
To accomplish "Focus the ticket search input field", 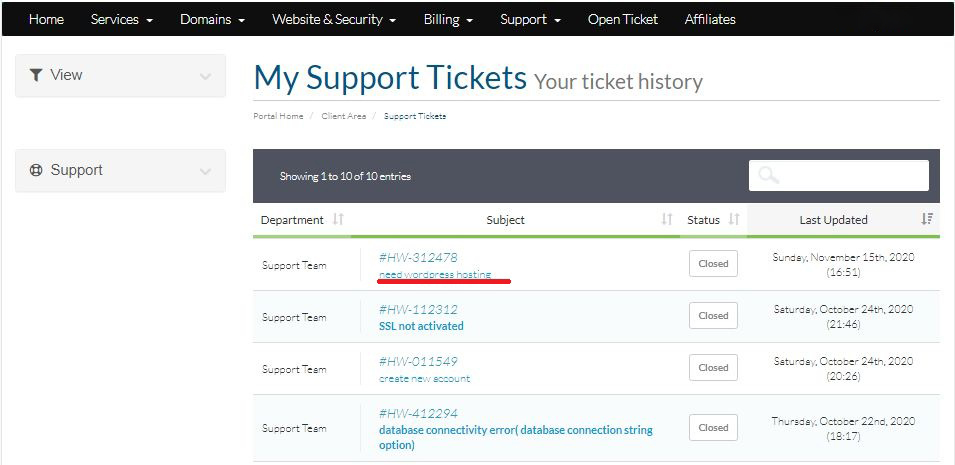I will pos(850,175).
